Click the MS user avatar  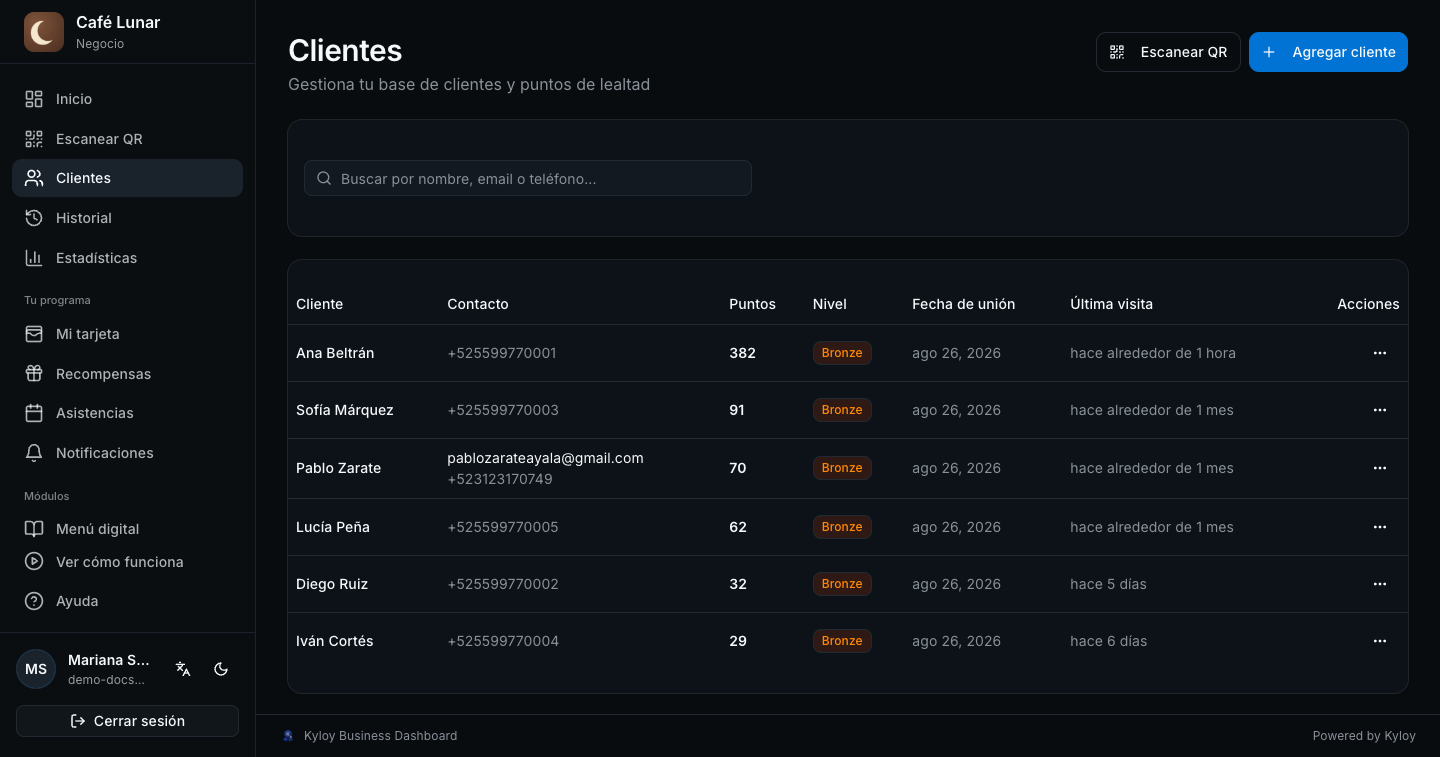[36, 669]
